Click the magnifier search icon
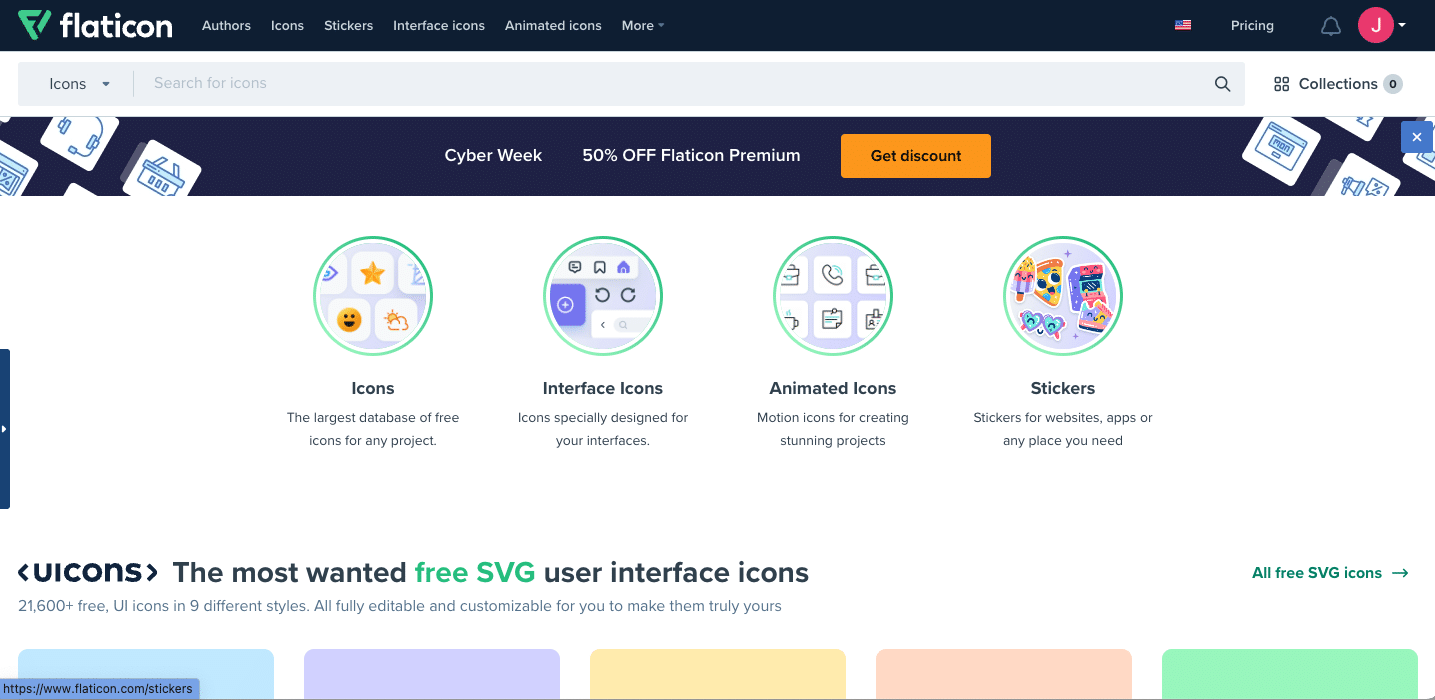 1222,84
